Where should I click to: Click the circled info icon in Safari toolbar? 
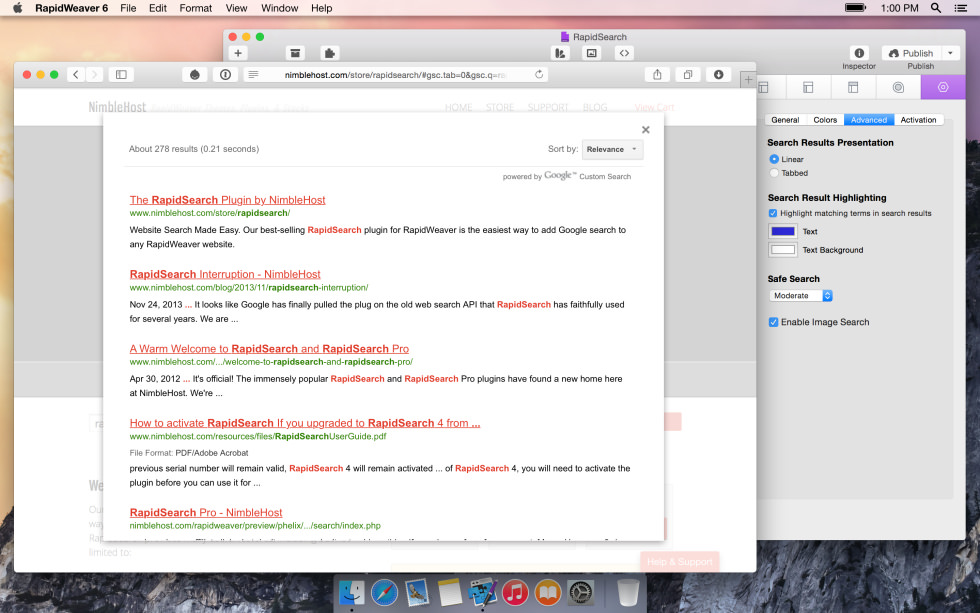click(x=226, y=74)
